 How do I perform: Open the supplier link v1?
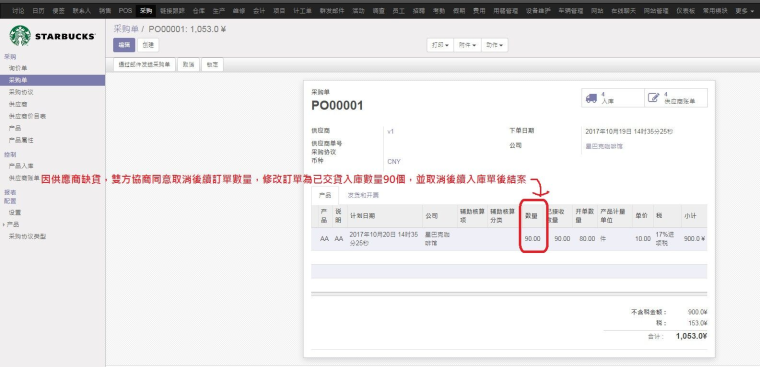(391, 131)
